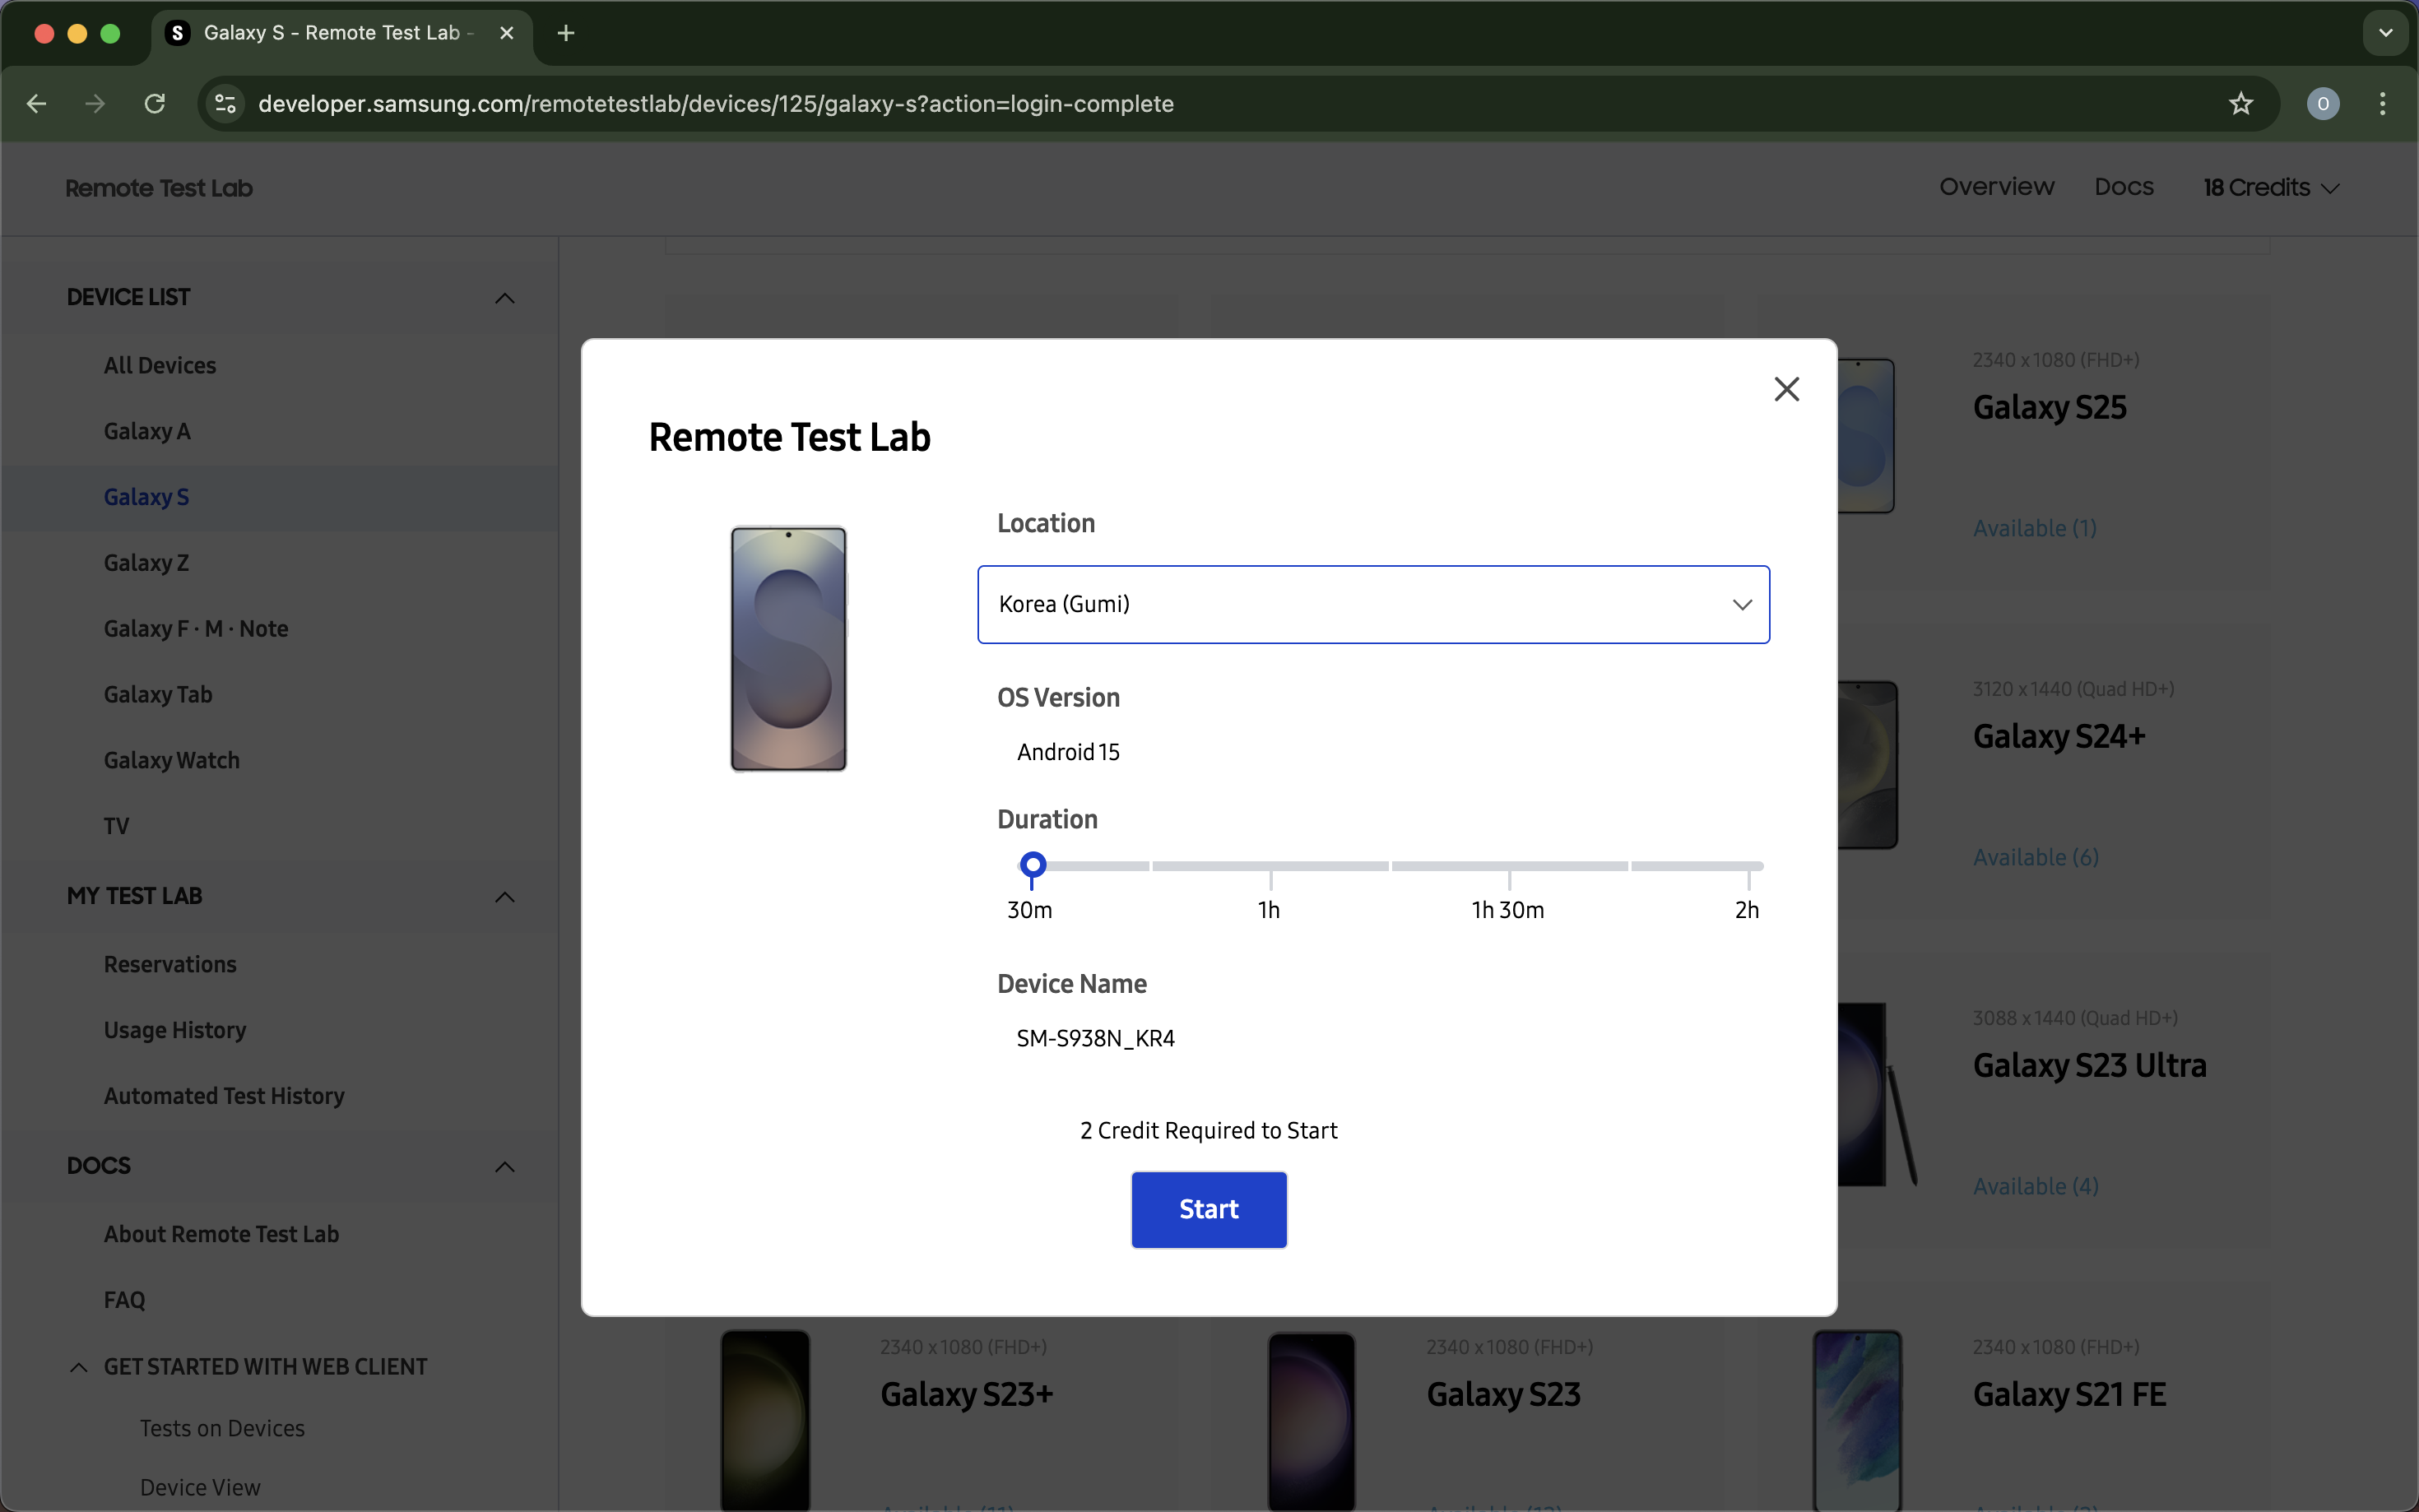Viewport: 2419px width, 1512px height.
Task: Open Automated Test History page
Action: click(224, 1097)
